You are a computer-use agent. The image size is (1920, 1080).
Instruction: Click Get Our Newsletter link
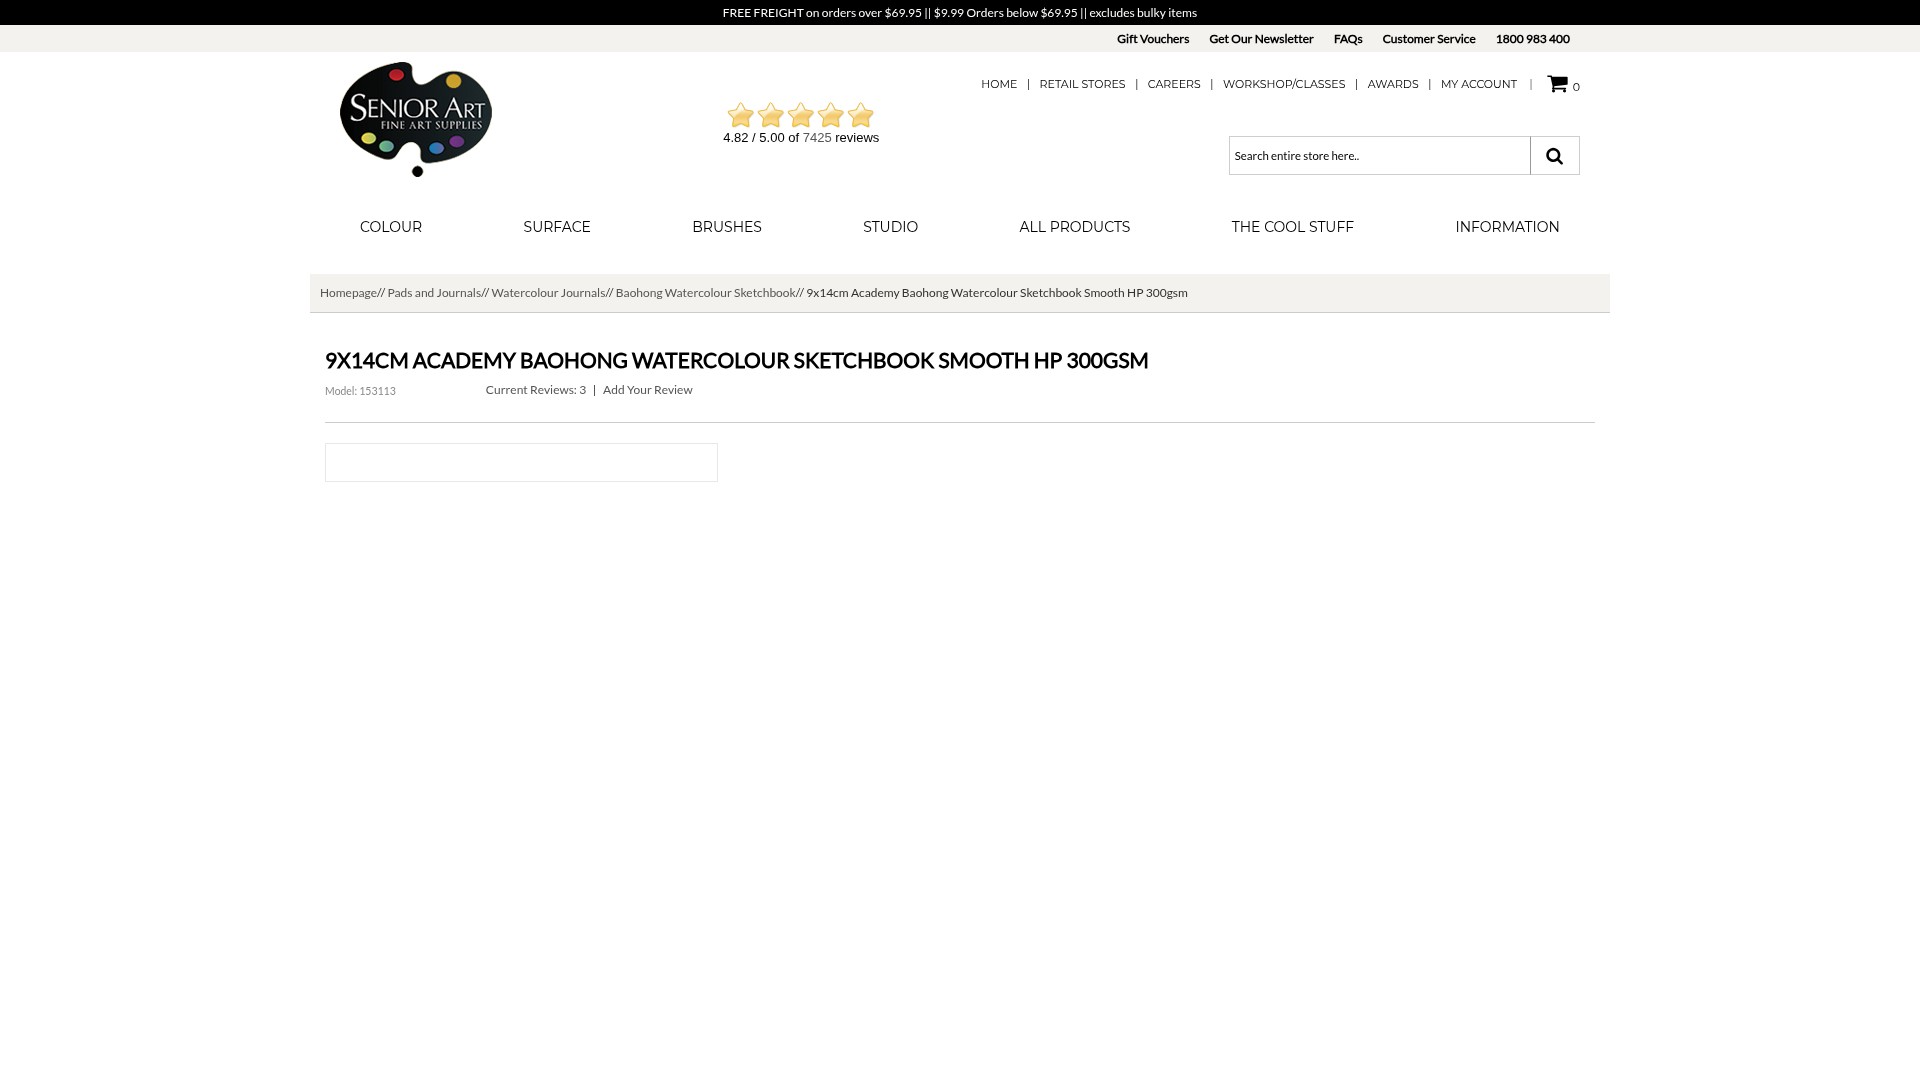1261,39
